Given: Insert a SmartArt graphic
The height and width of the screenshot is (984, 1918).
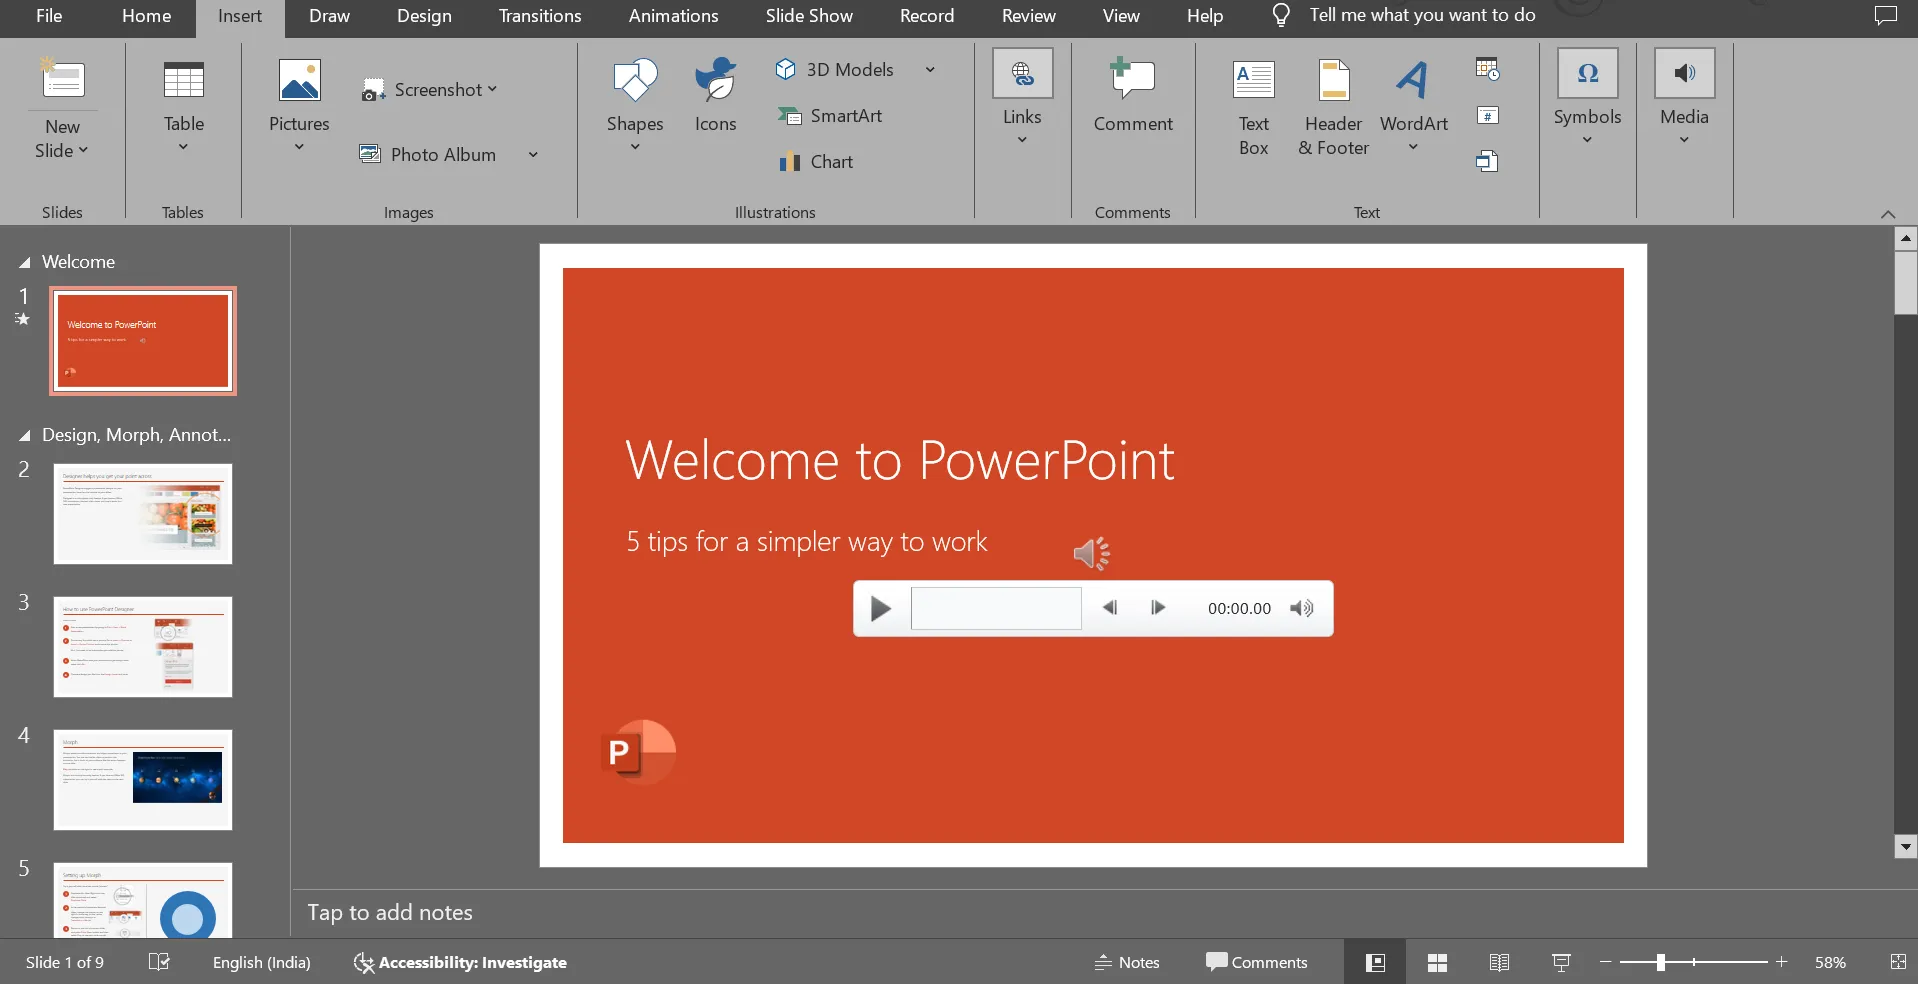Looking at the screenshot, I should (x=831, y=116).
